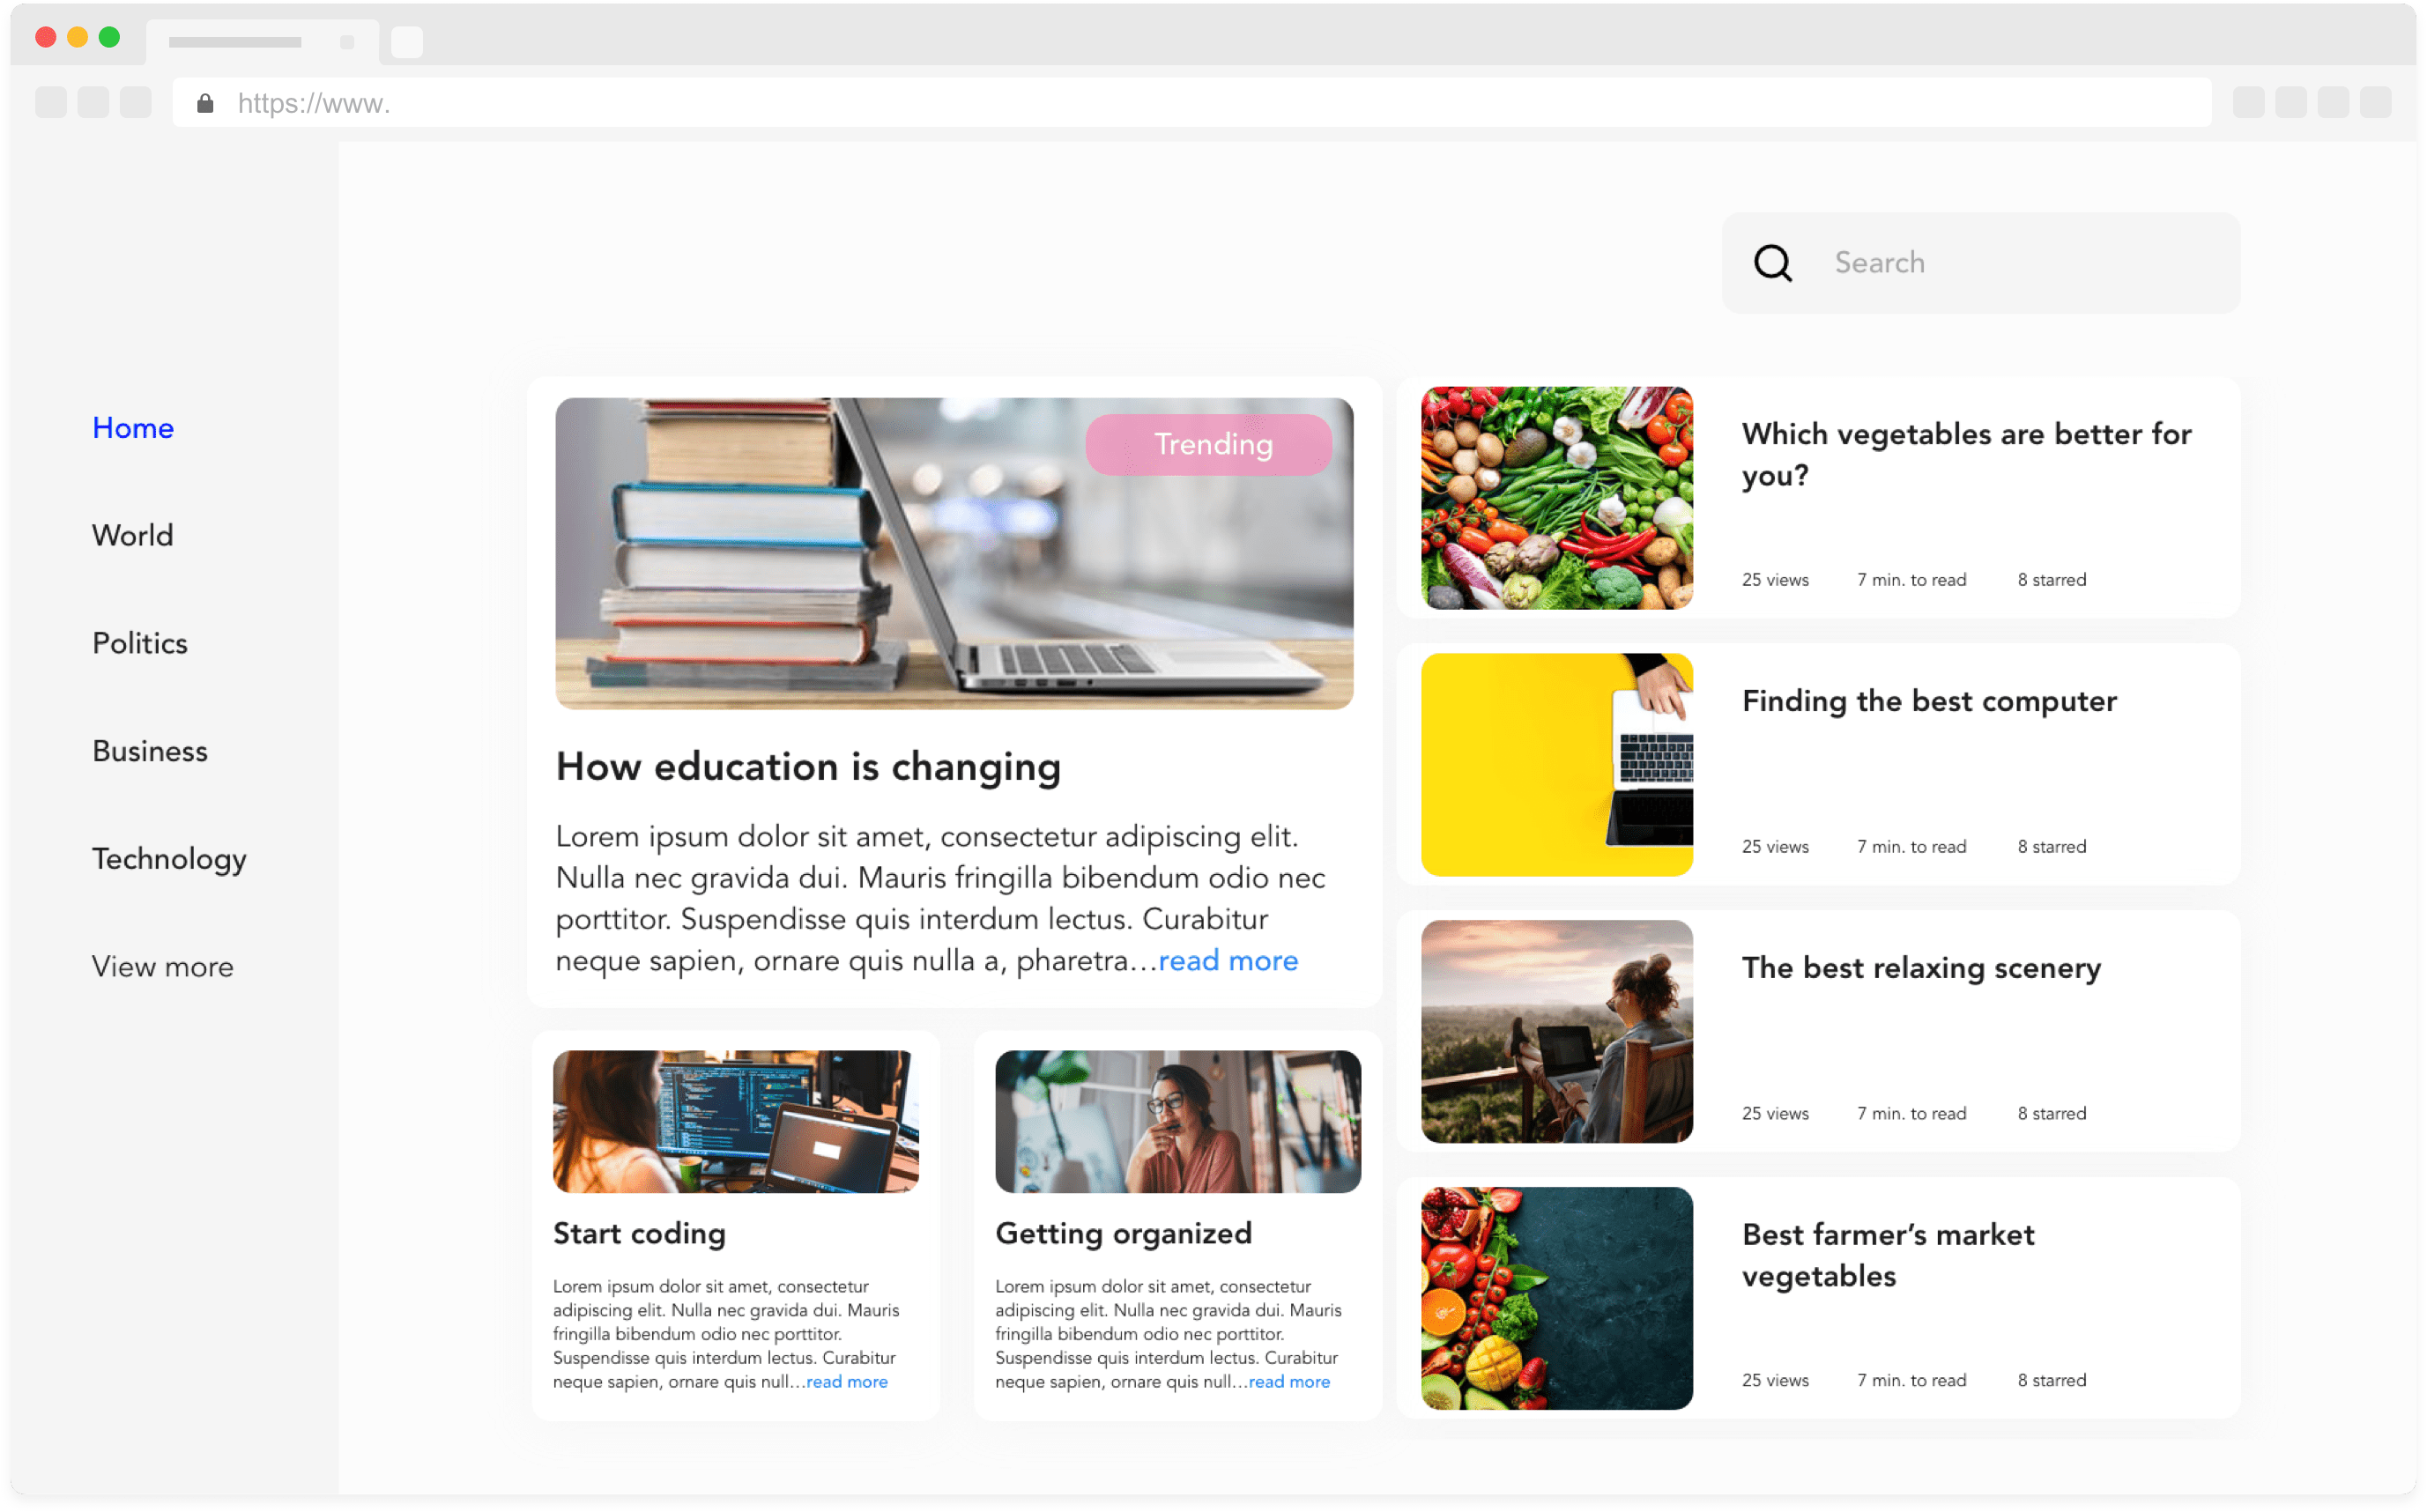Click the third grey navigation button before the address bar
The image size is (2427, 1512).
136,103
